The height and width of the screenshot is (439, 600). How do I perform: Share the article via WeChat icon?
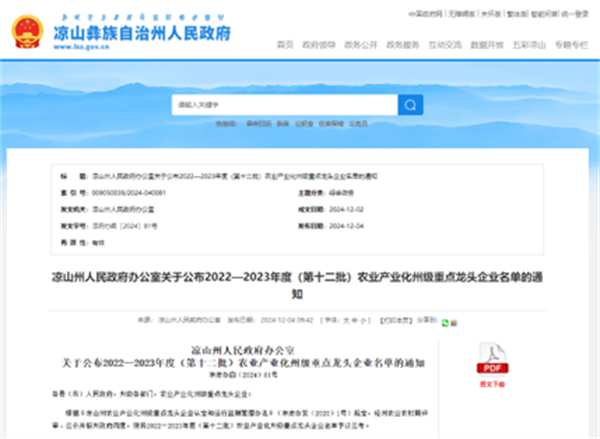(446, 324)
